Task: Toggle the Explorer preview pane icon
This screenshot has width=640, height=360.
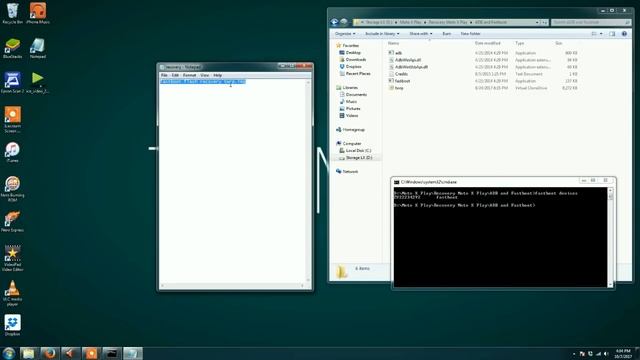Action: 612,34
